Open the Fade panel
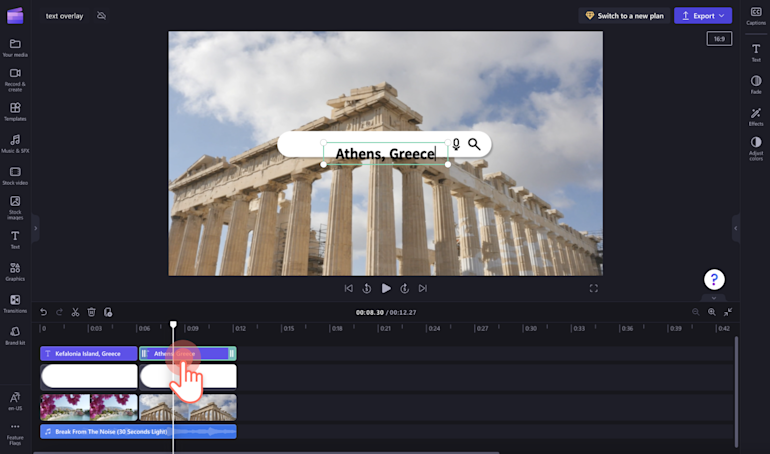Screen dimensions: 770x454 pyautogui.click(x=756, y=84)
